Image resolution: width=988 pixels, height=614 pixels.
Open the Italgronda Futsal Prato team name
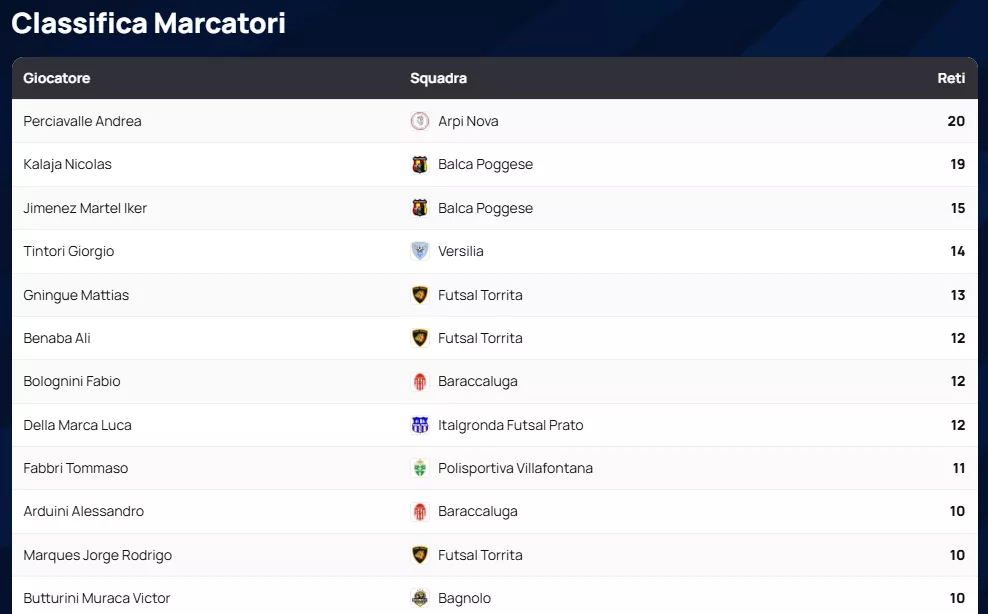pos(510,425)
